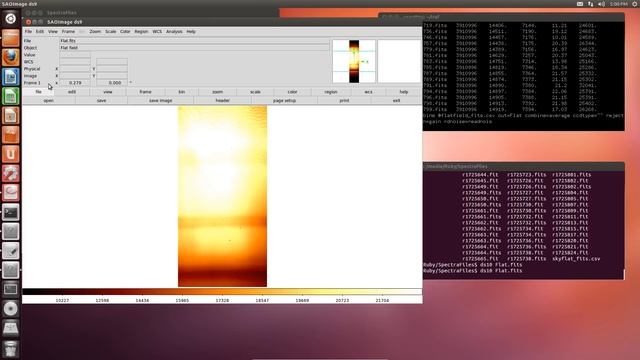Open the Ubuntu Dash home launcher icon
Viewport: 640px width, 360px height.
coord(11,18)
